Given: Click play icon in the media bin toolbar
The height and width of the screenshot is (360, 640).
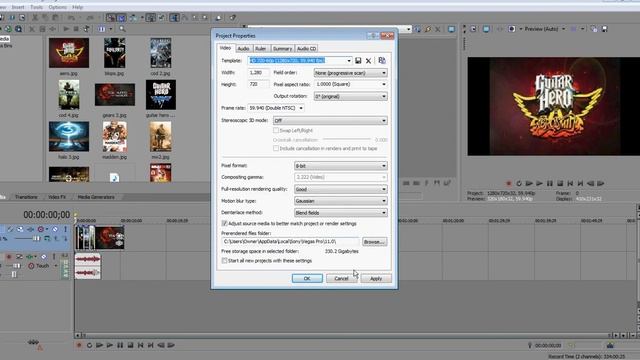Looking at the screenshot, I should pyautogui.click(x=66, y=29).
